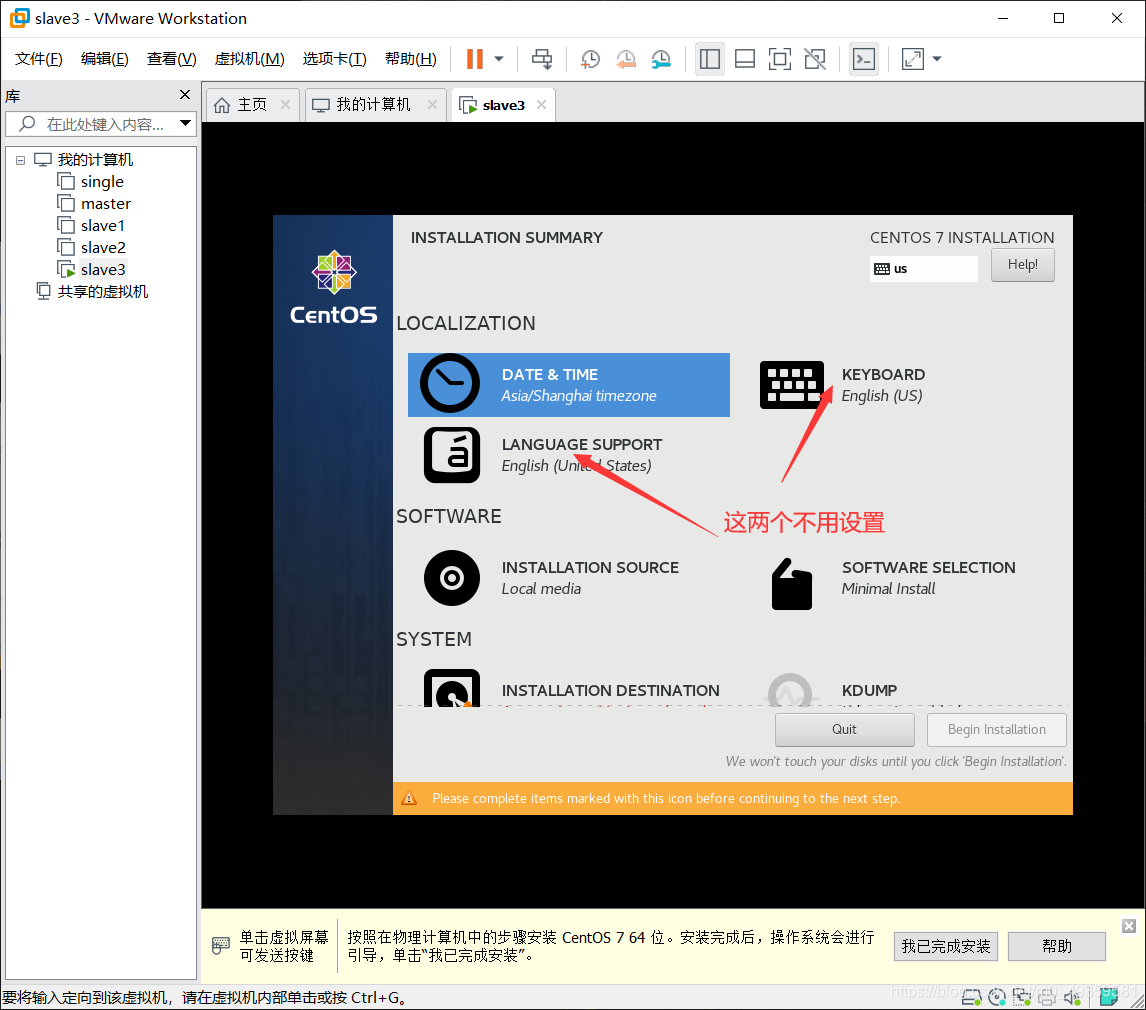Click the Begin Installation button
The width and height of the screenshot is (1146, 1010).
click(x=996, y=729)
